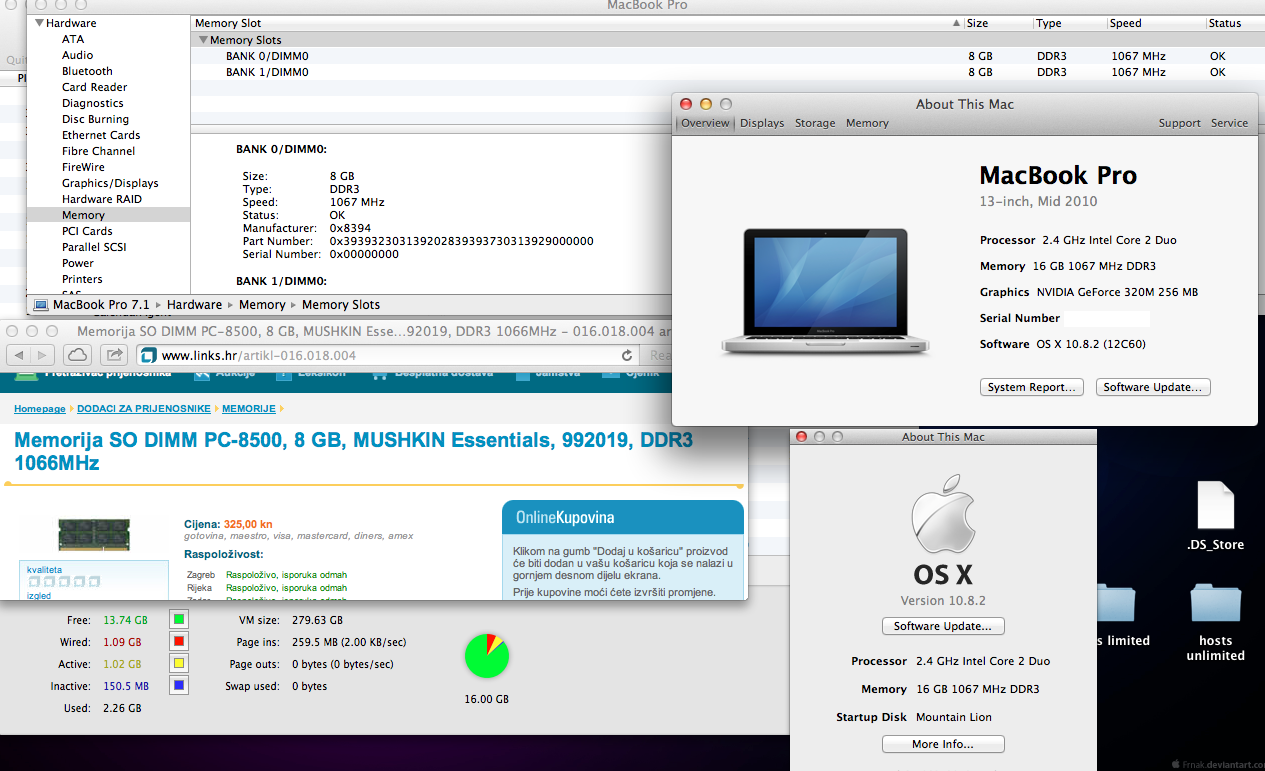
Task: Open Safari Share button
Action: 114,355
